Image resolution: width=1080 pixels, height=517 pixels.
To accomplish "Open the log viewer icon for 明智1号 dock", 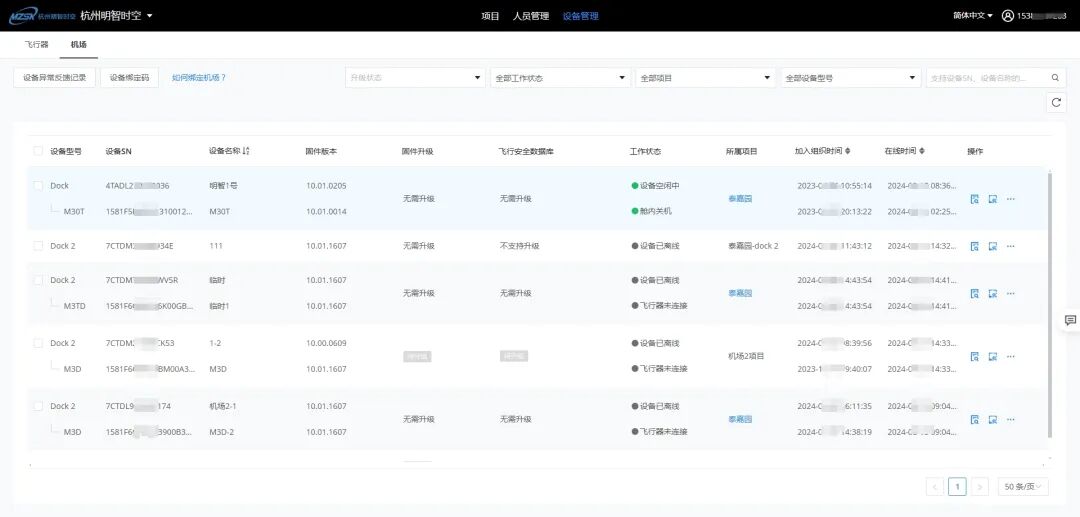I will [x=975, y=199].
